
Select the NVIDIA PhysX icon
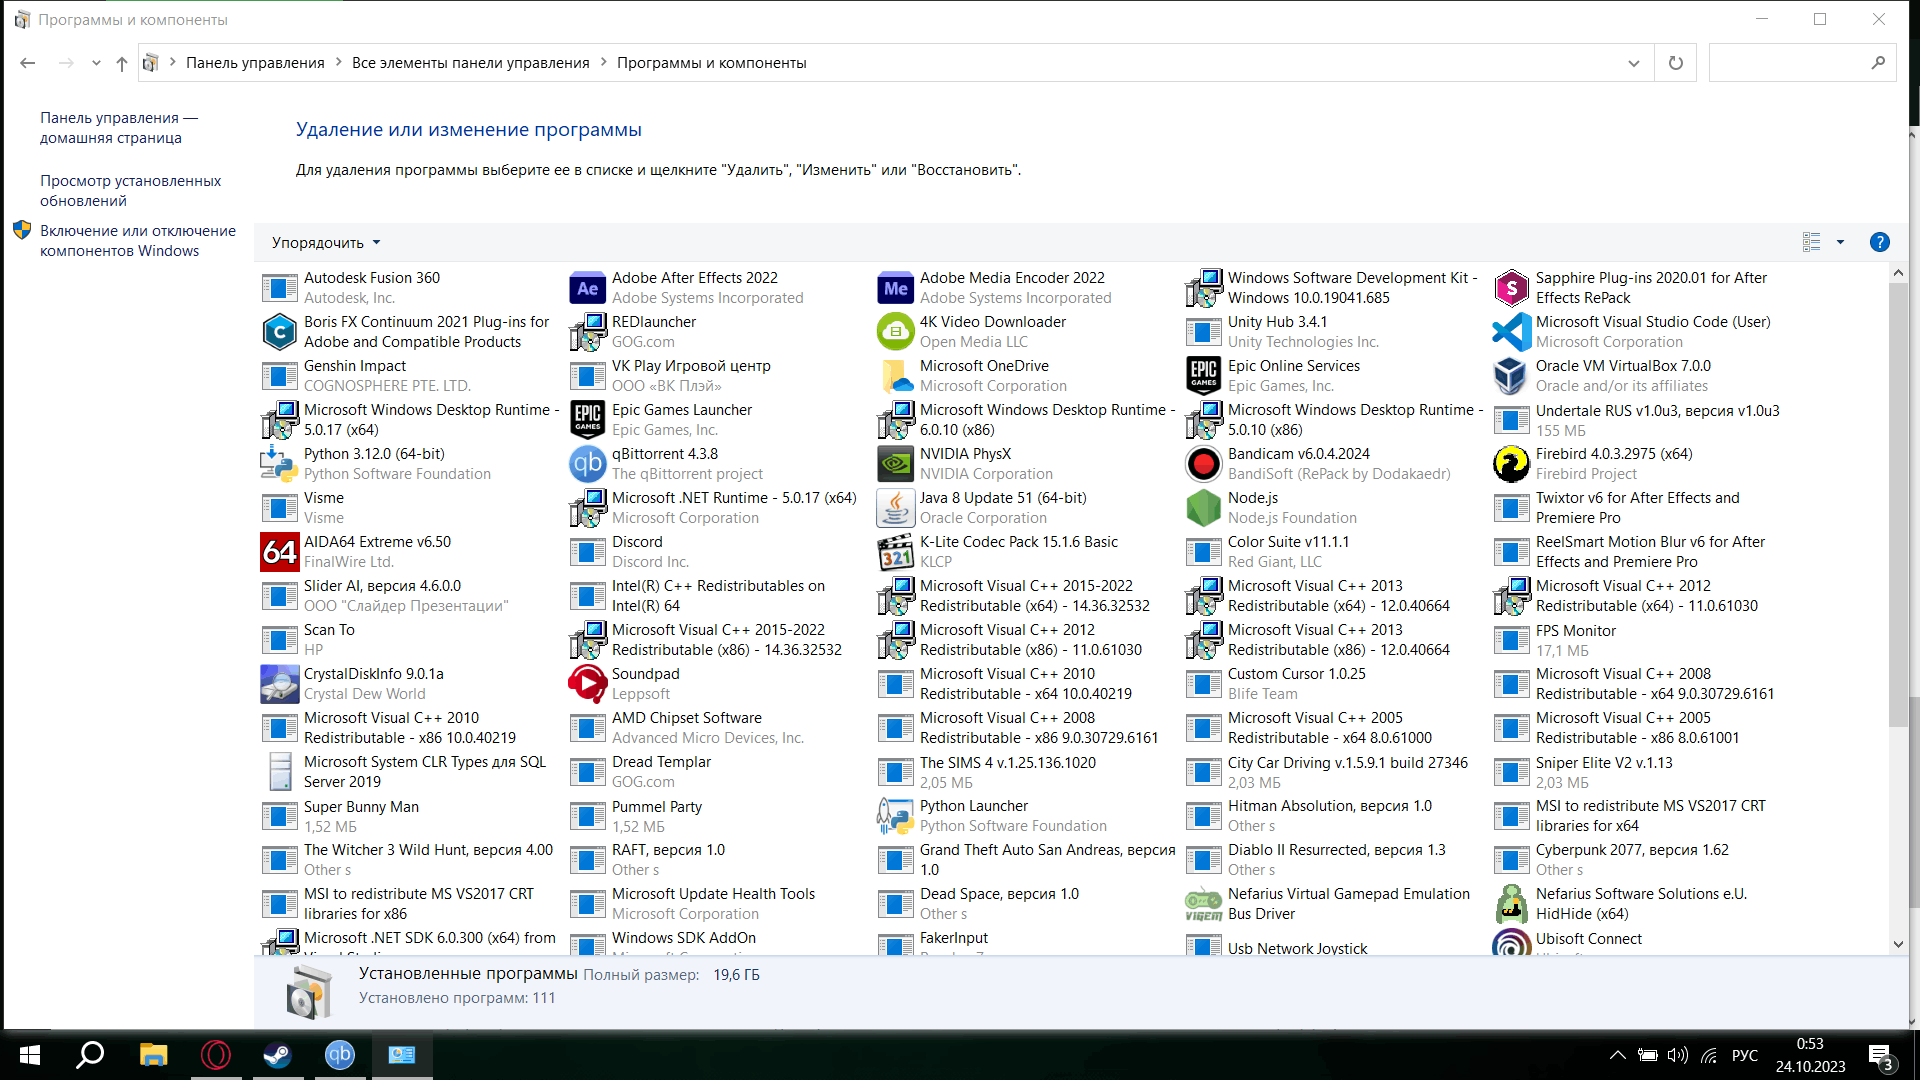896,464
